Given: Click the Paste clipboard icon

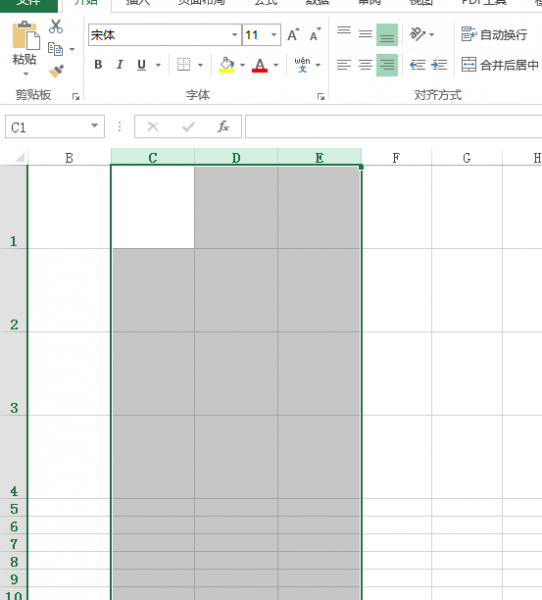Looking at the screenshot, I should [25, 36].
